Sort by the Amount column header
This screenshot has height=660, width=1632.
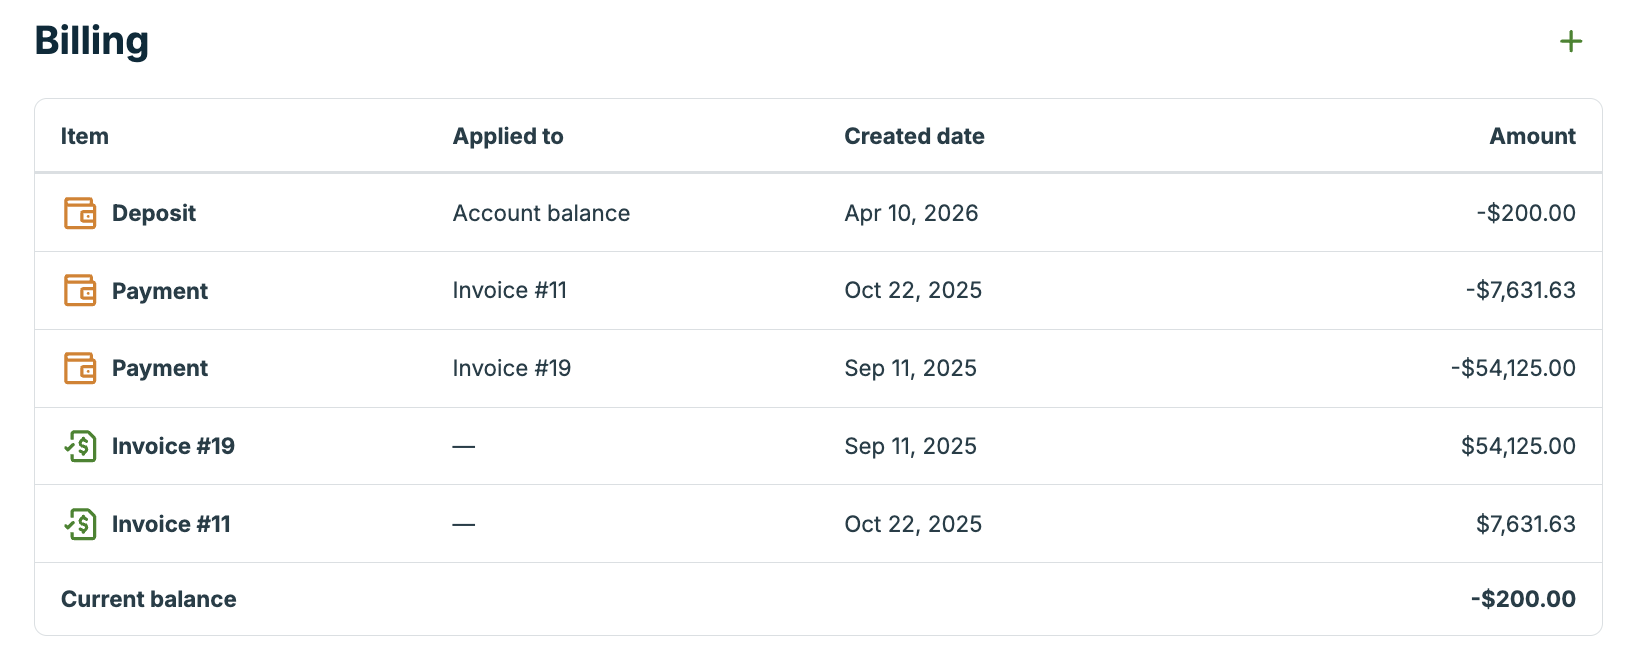[1532, 136]
